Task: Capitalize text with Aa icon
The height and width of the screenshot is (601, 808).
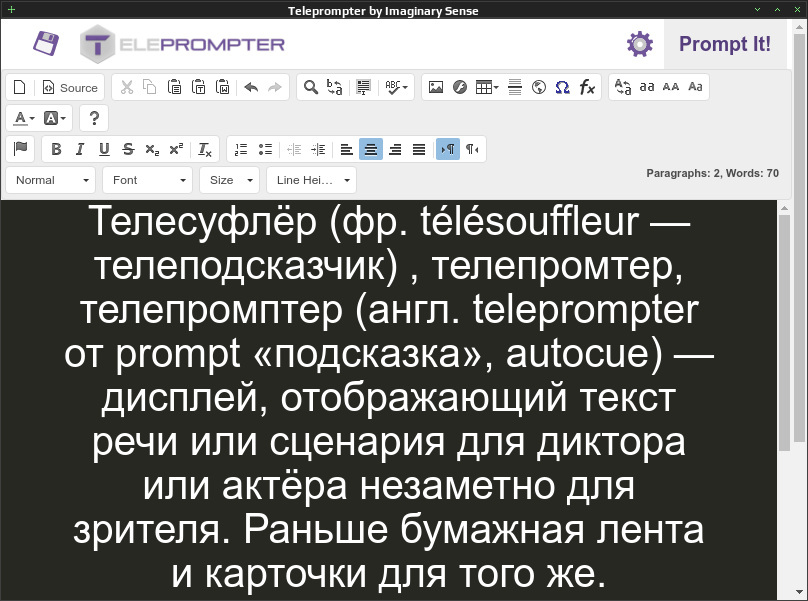Action: tap(695, 87)
